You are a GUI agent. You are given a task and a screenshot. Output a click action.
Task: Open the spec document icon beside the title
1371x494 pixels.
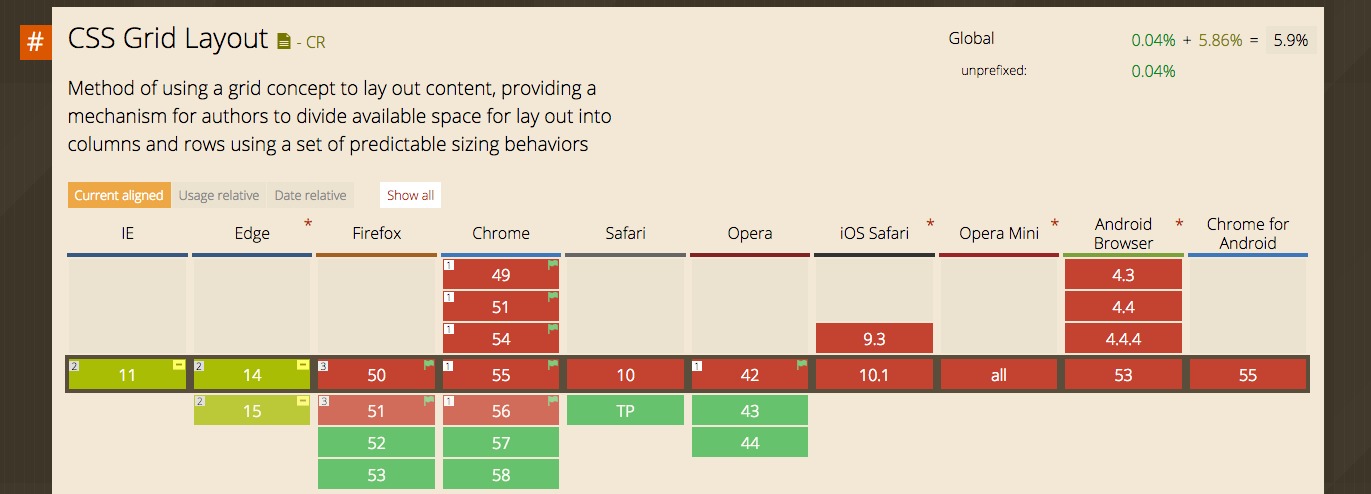(284, 42)
